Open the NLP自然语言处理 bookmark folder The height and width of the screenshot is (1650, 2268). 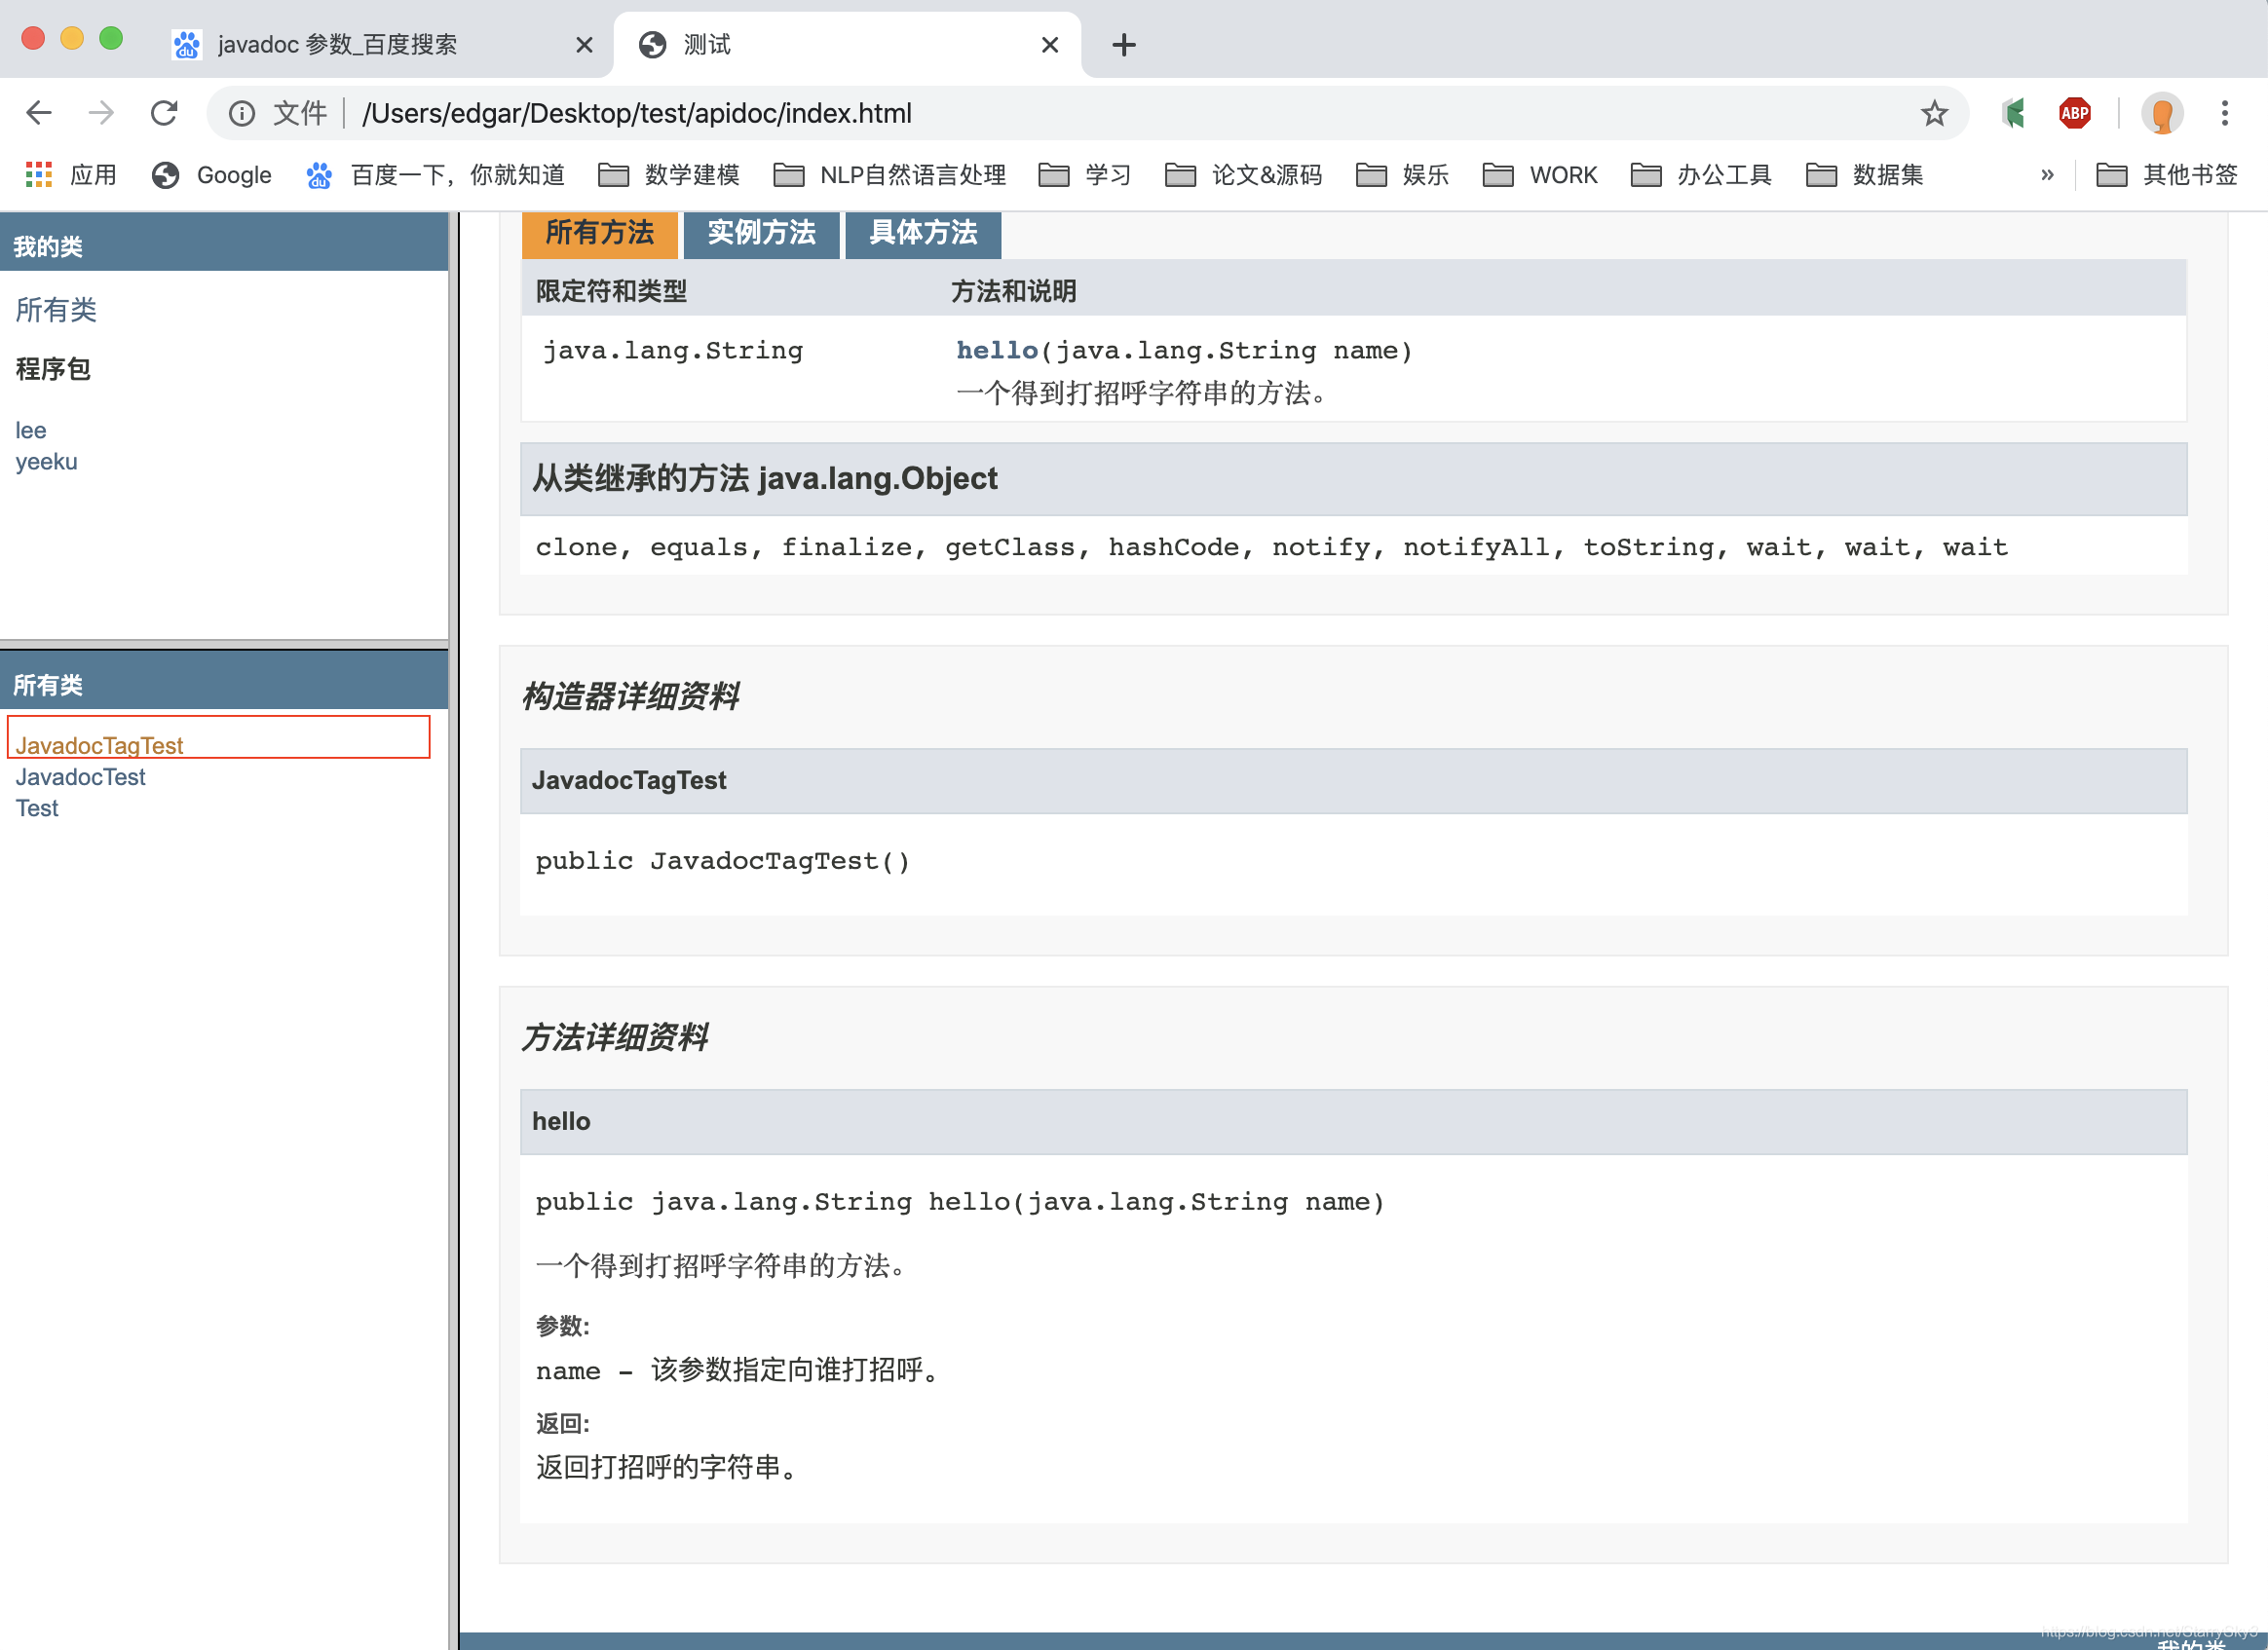pos(890,175)
